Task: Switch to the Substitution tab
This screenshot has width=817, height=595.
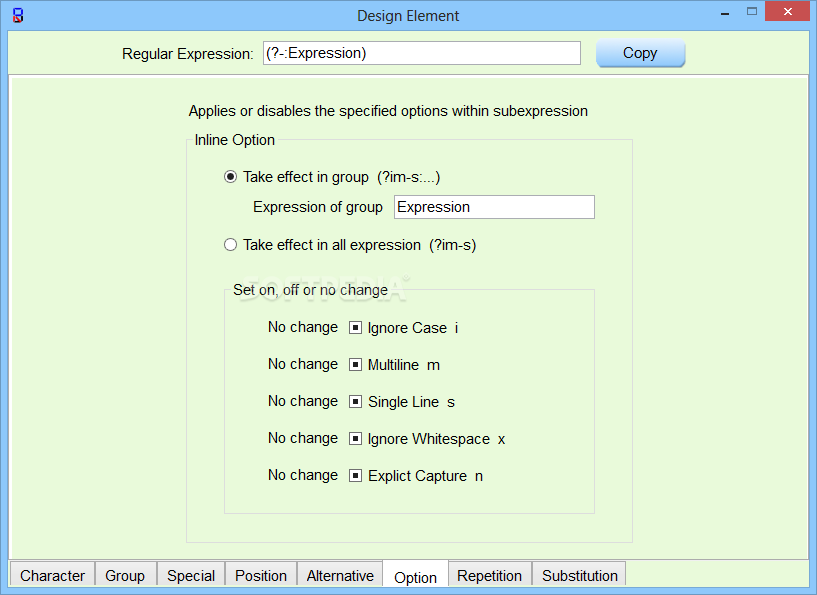Action: tap(580, 575)
